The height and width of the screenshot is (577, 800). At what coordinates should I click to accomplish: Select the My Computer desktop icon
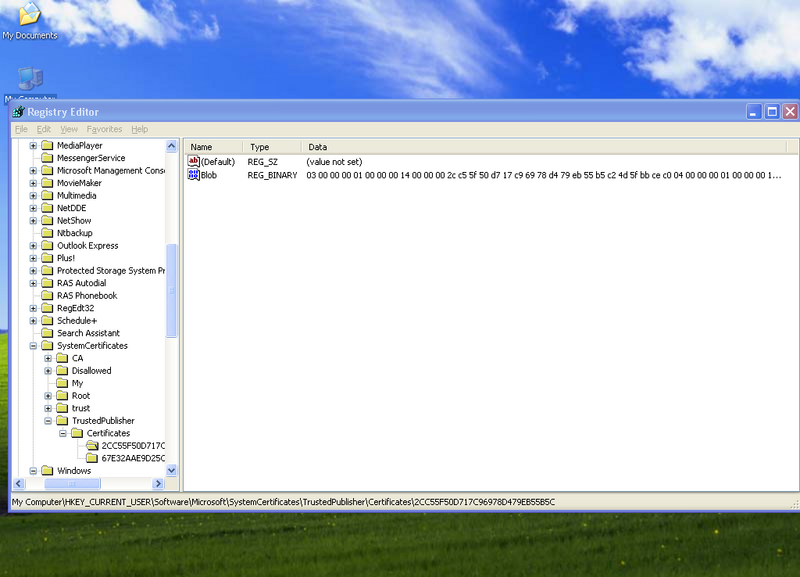coord(31,79)
